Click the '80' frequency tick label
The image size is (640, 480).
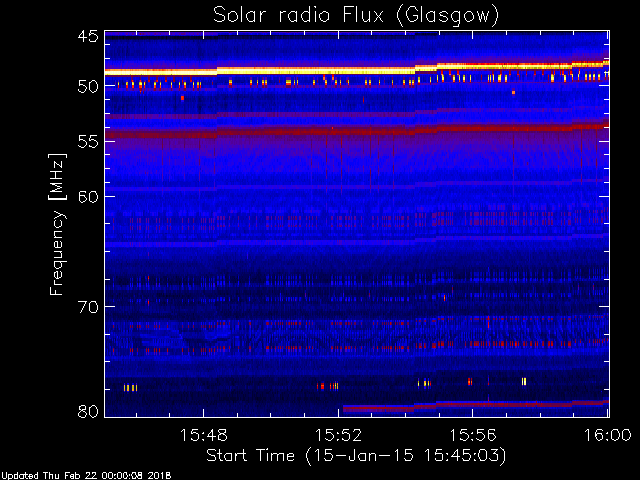[x=88, y=411]
